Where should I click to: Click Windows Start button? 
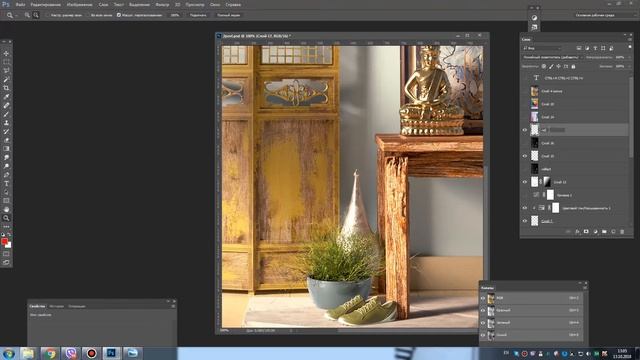coord(9,353)
